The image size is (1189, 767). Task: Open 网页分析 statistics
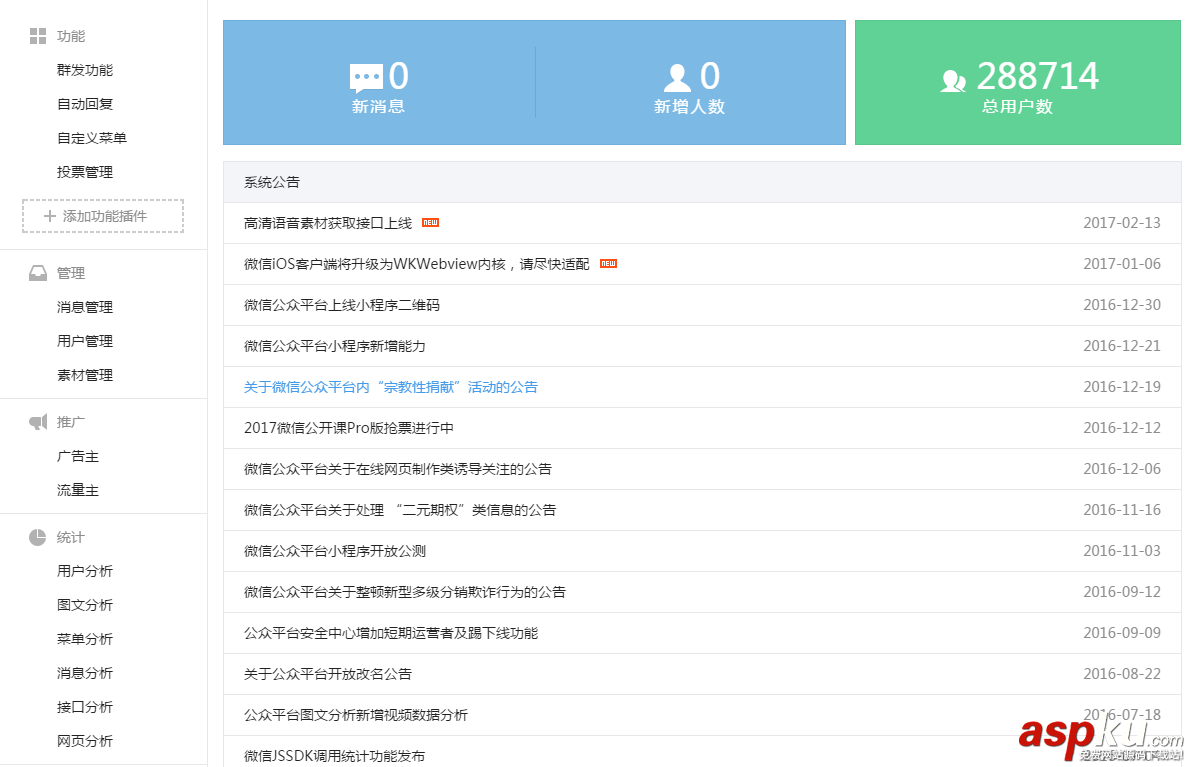[x=85, y=741]
